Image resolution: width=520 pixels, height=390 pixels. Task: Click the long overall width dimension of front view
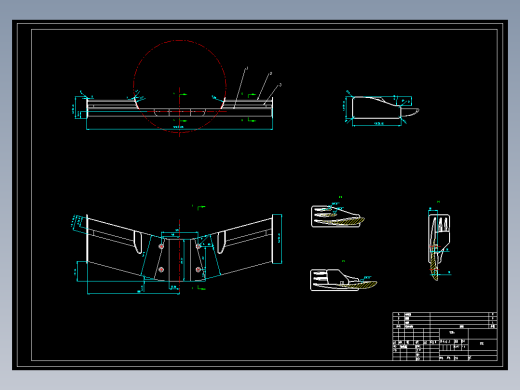tap(179, 128)
